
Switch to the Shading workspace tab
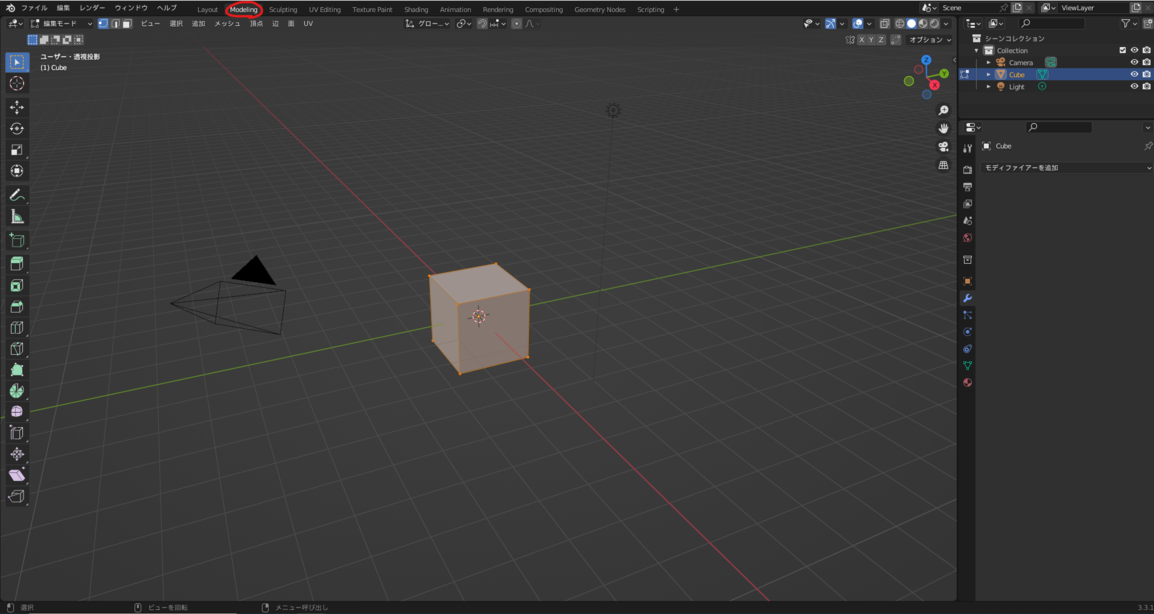416,10
